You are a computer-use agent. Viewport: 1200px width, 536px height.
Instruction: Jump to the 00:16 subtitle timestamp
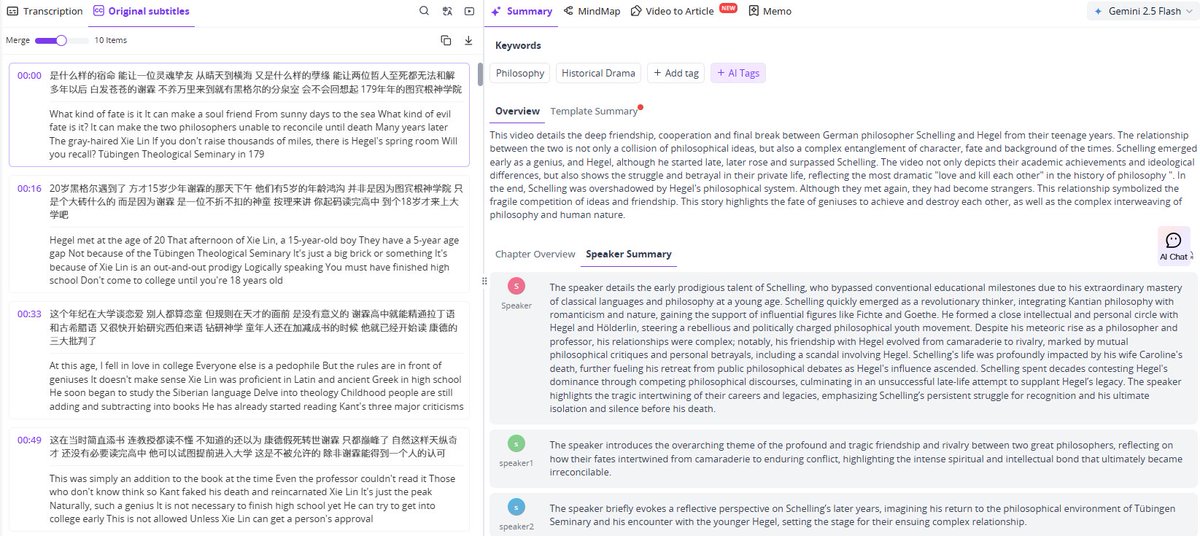[x=29, y=188]
